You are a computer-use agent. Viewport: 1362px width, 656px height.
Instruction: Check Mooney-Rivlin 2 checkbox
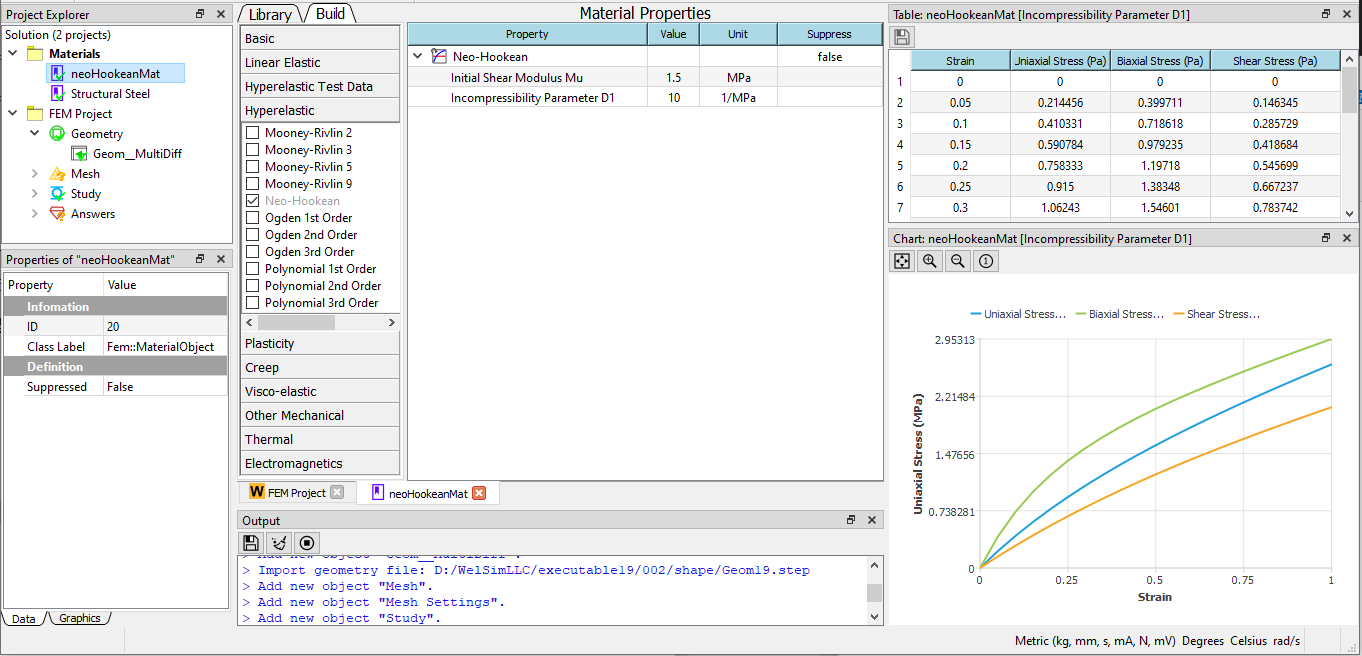(252, 133)
